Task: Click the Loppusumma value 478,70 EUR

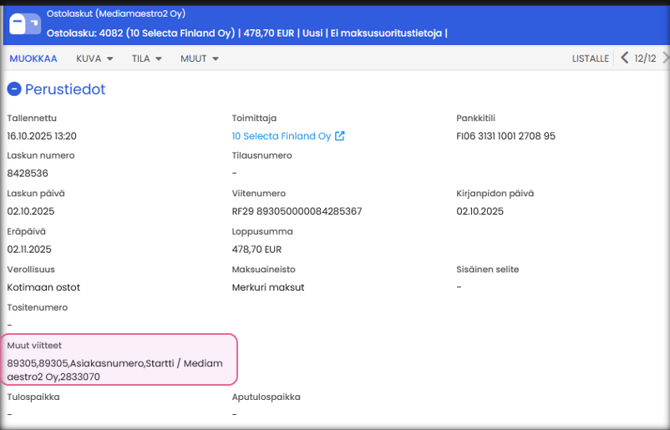Action: click(257, 250)
